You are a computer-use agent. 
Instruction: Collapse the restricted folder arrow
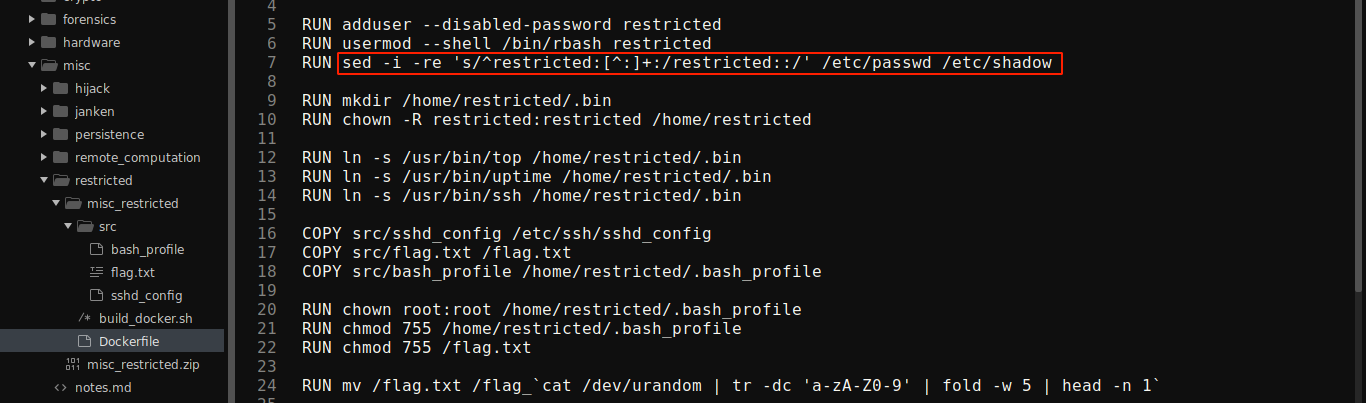(44, 180)
